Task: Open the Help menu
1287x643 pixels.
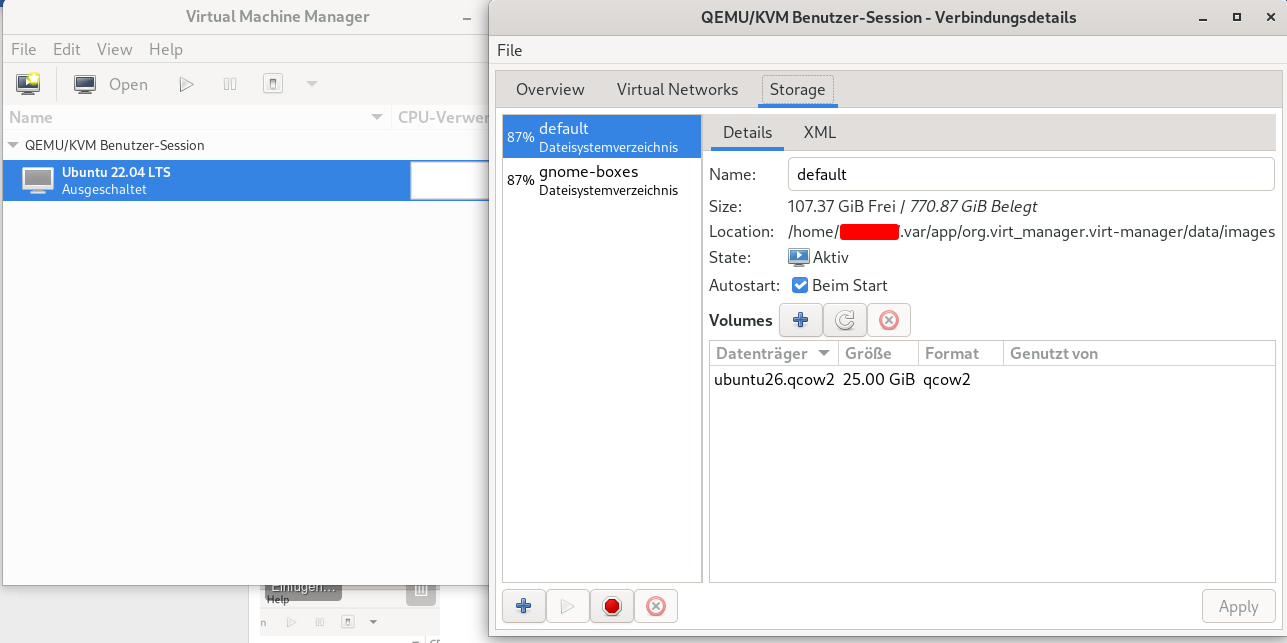Action: tap(166, 49)
